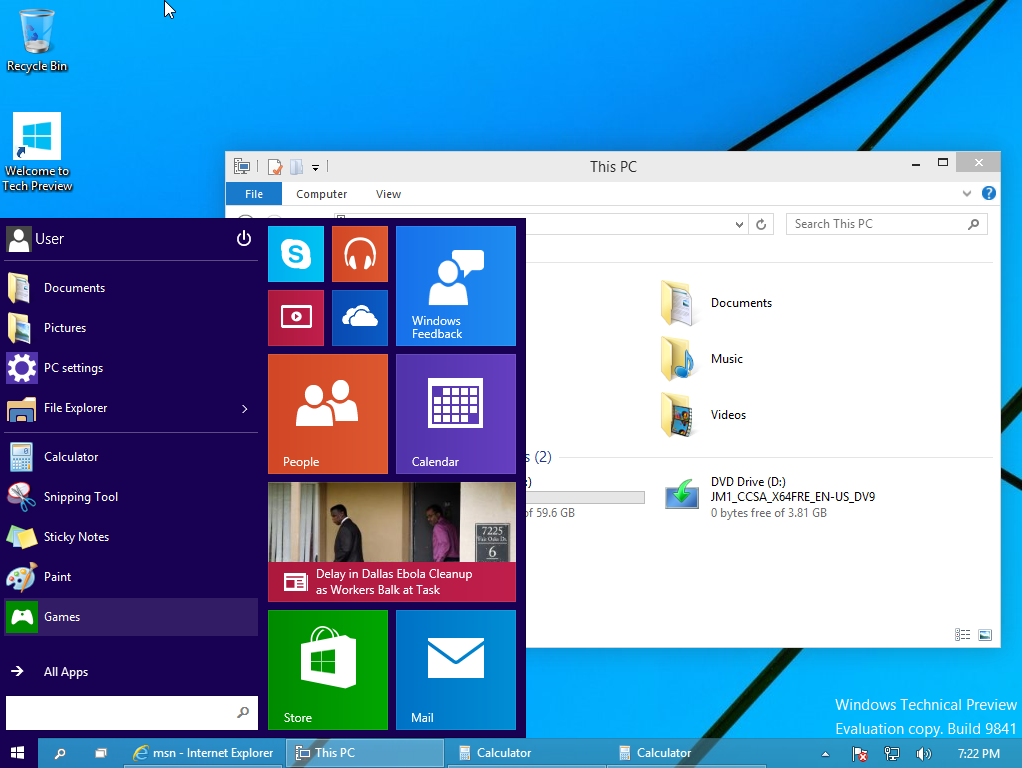Switch to first Calculator taskbar button
The image size is (1022, 768).
(x=527, y=753)
